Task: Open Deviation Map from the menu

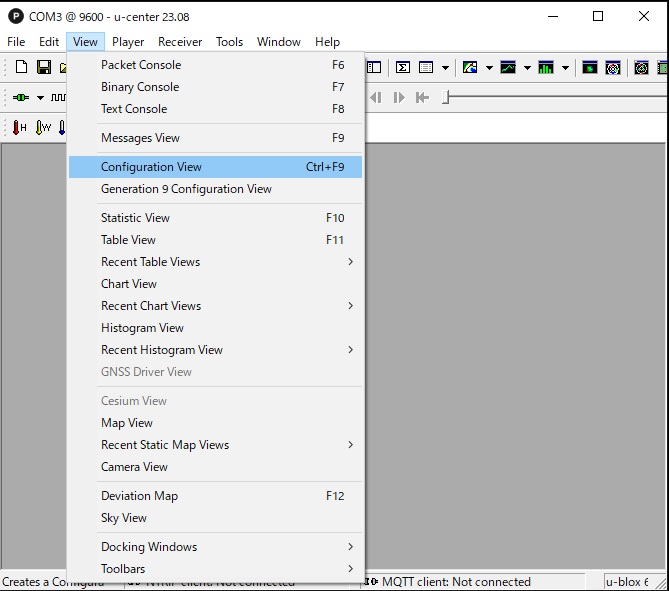Action: coord(215,496)
